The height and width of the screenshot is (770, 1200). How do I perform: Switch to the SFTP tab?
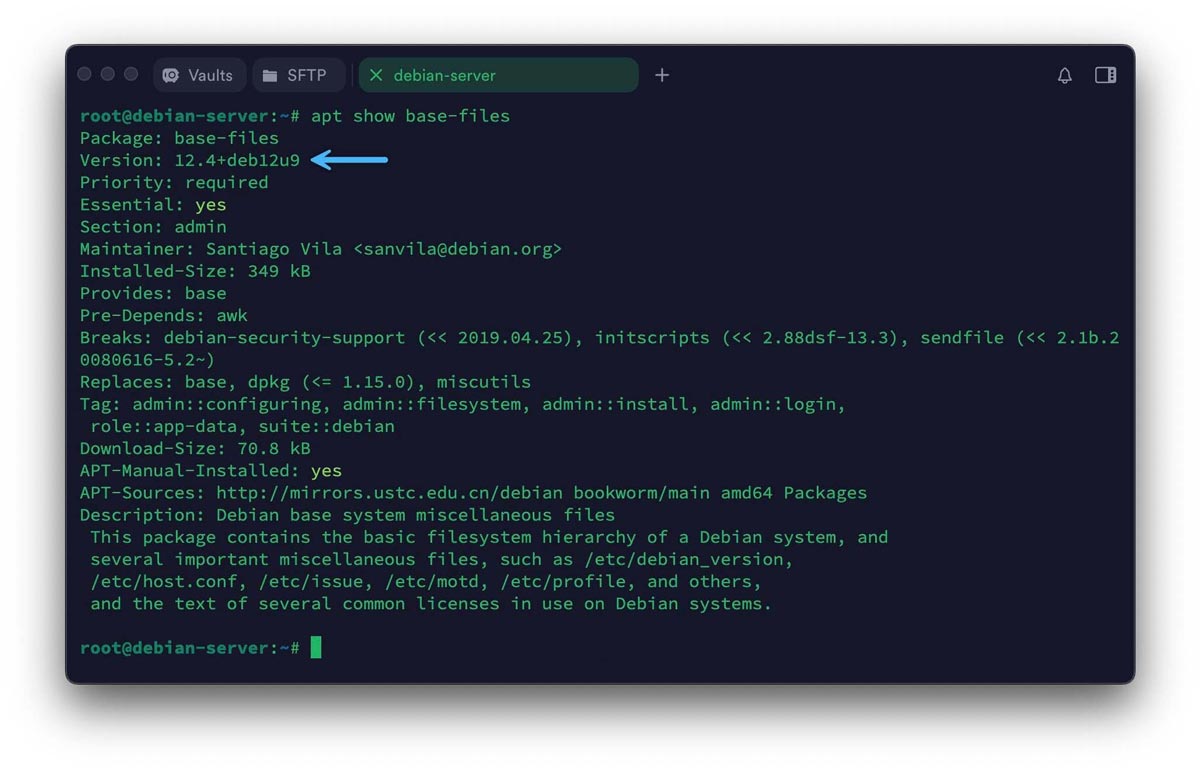[297, 75]
